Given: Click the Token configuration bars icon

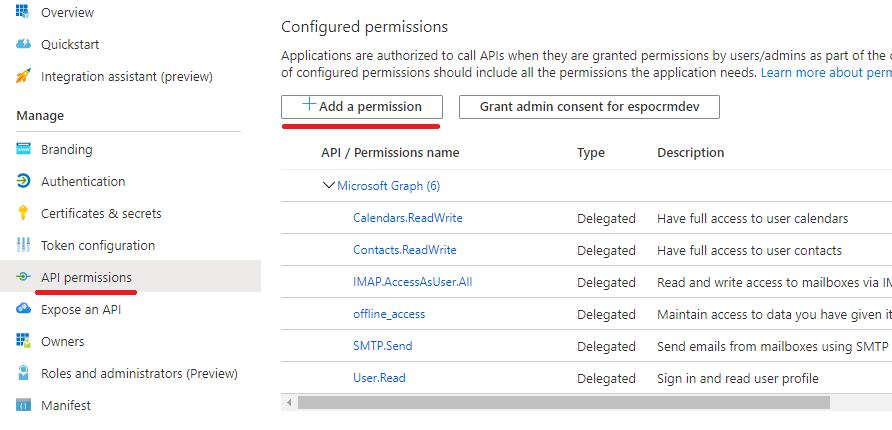Looking at the screenshot, I should pos(23,245).
